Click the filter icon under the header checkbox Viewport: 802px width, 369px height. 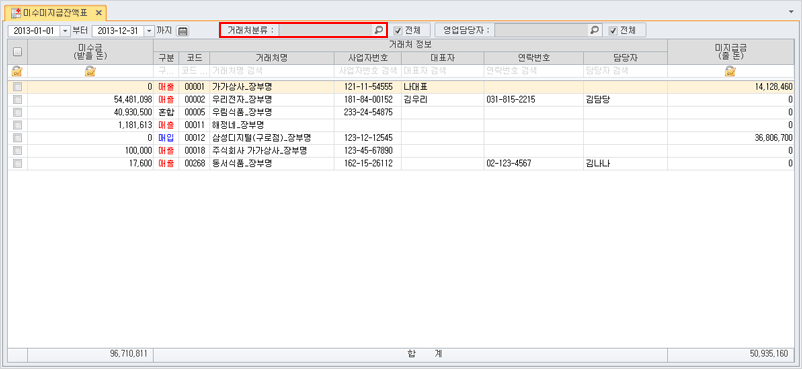point(17,71)
